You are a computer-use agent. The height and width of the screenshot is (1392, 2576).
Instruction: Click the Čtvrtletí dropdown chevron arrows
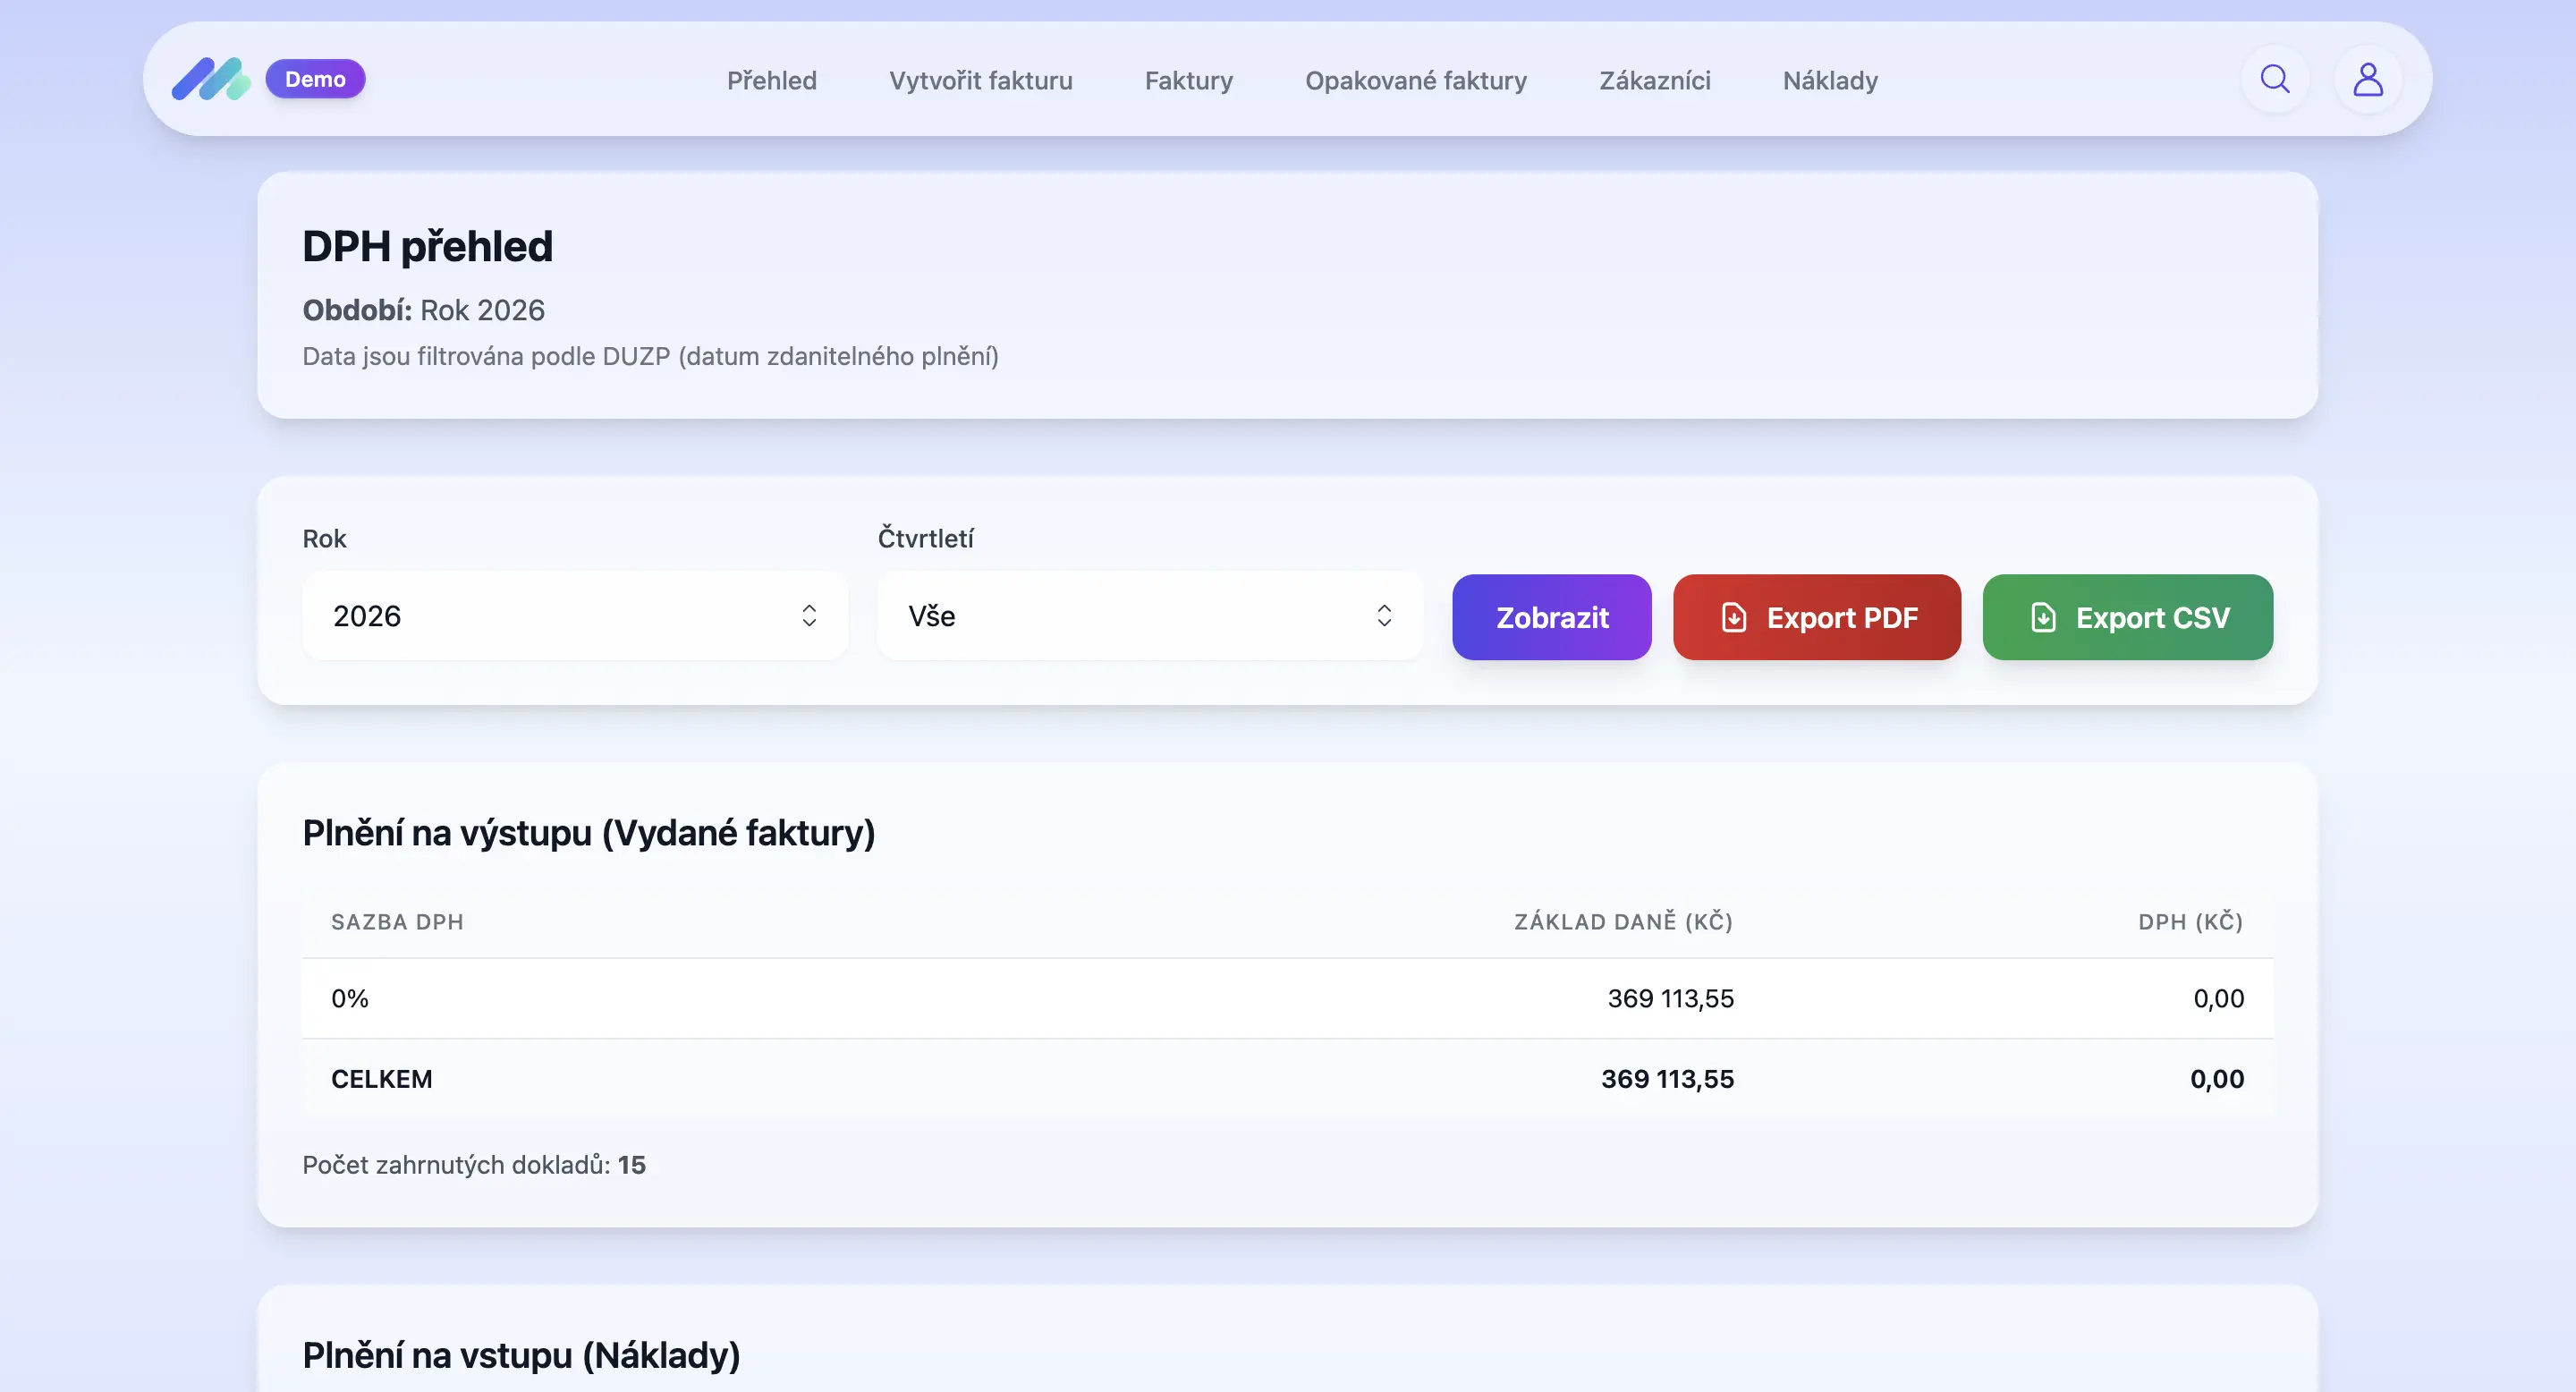(x=1384, y=616)
